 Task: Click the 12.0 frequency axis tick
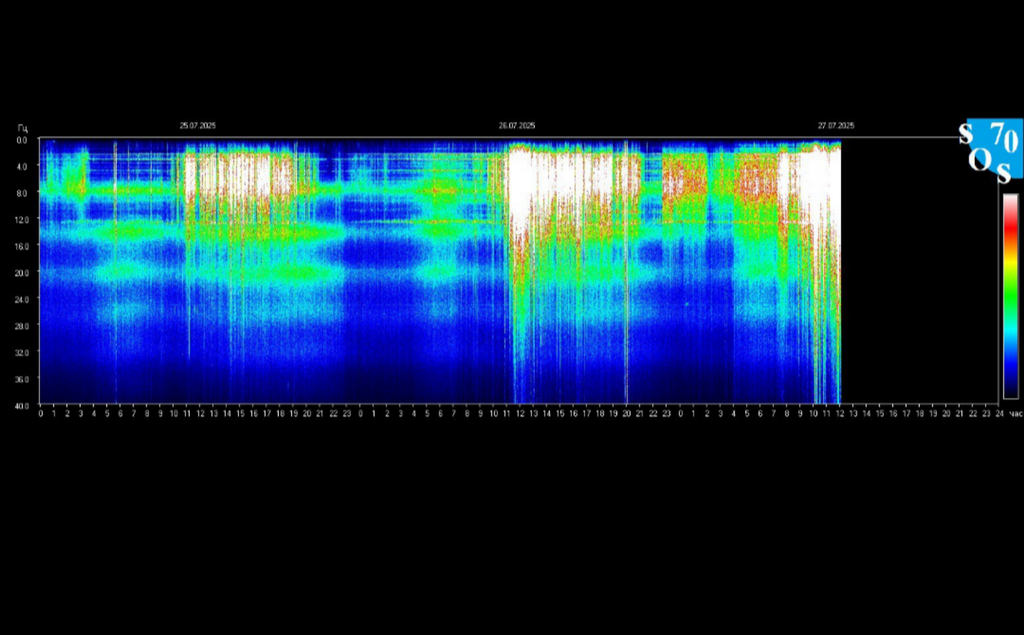click(x=21, y=219)
